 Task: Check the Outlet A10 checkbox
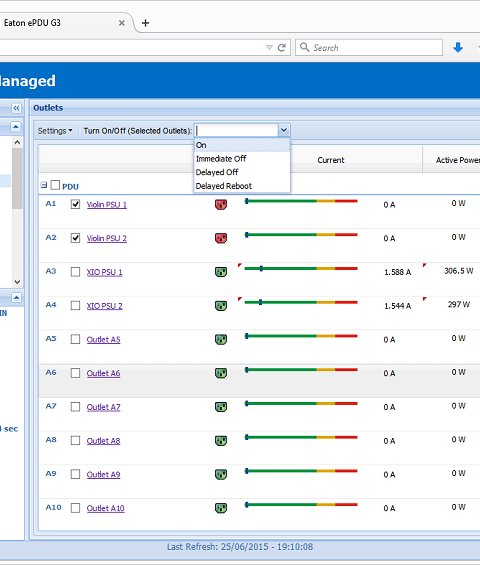click(x=75, y=508)
